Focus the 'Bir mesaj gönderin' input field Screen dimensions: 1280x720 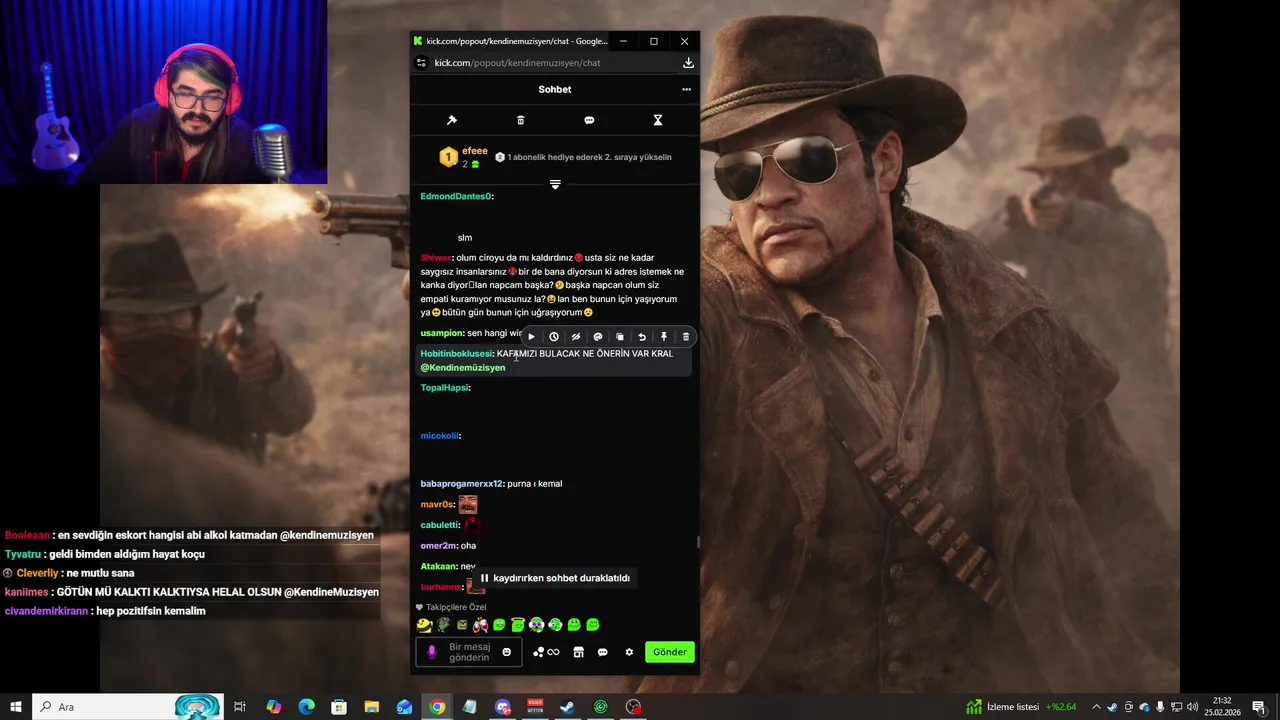tap(469, 652)
